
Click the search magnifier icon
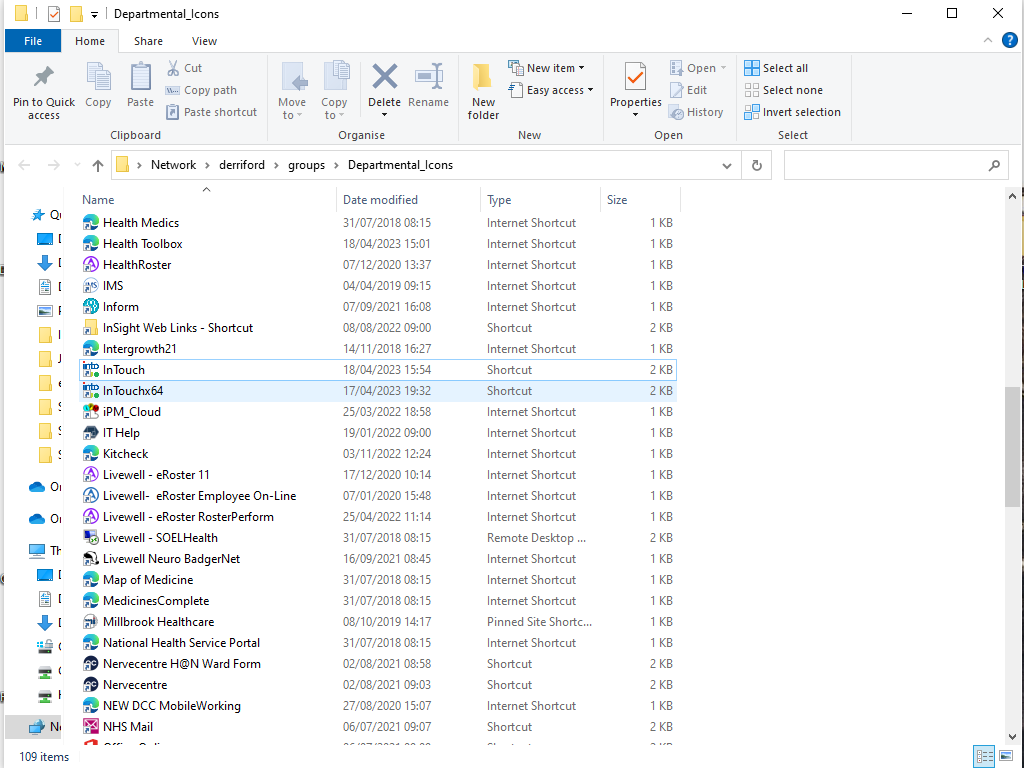[994, 165]
